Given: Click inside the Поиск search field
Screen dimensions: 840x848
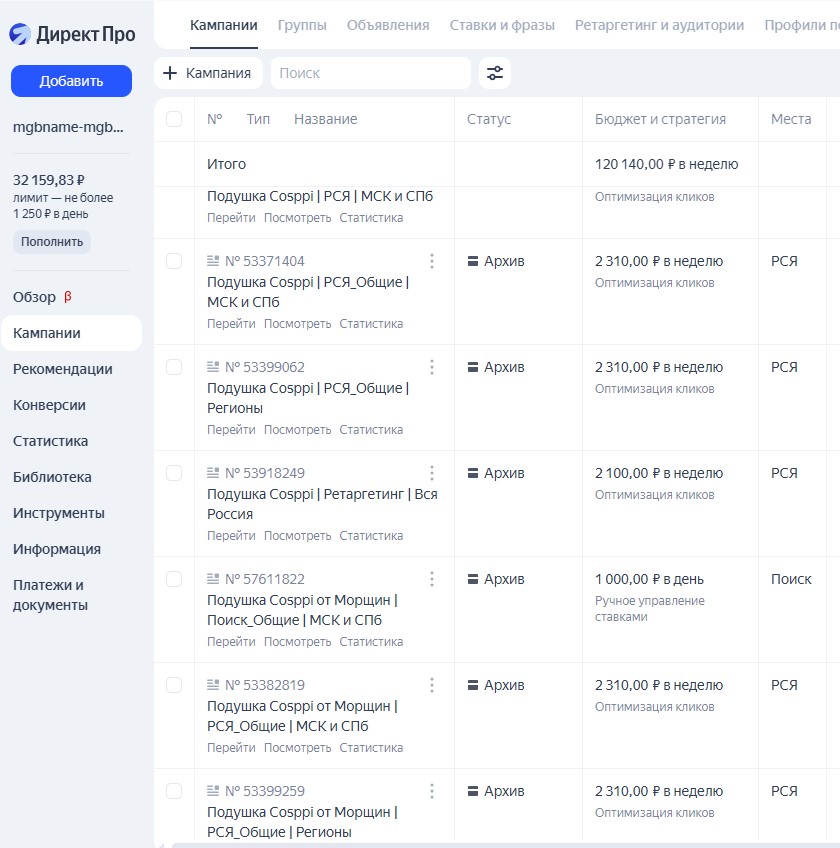Looking at the screenshot, I should (x=371, y=73).
